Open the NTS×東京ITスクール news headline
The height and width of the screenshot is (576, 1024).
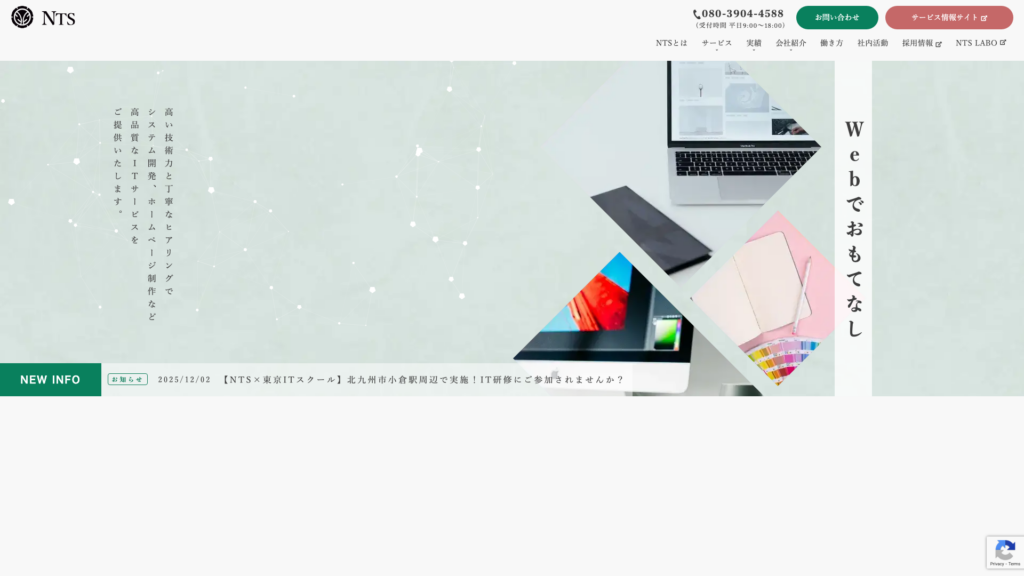coord(422,380)
